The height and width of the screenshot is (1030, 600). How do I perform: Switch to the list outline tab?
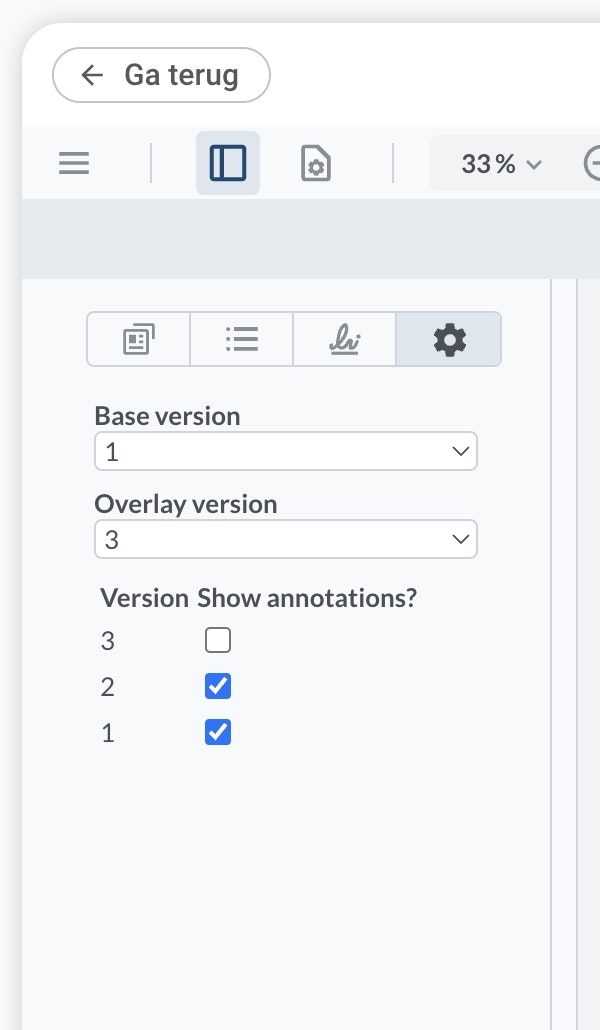(242, 340)
